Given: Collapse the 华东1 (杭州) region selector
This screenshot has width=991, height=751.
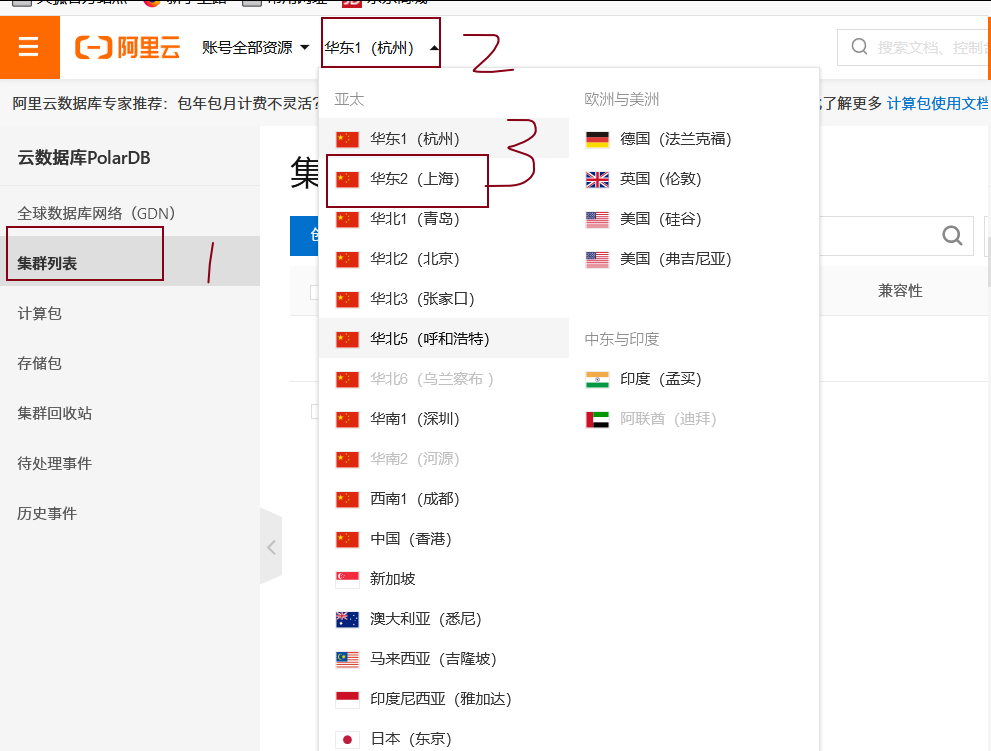Looking at the screenshot, I should pos(381,47).
